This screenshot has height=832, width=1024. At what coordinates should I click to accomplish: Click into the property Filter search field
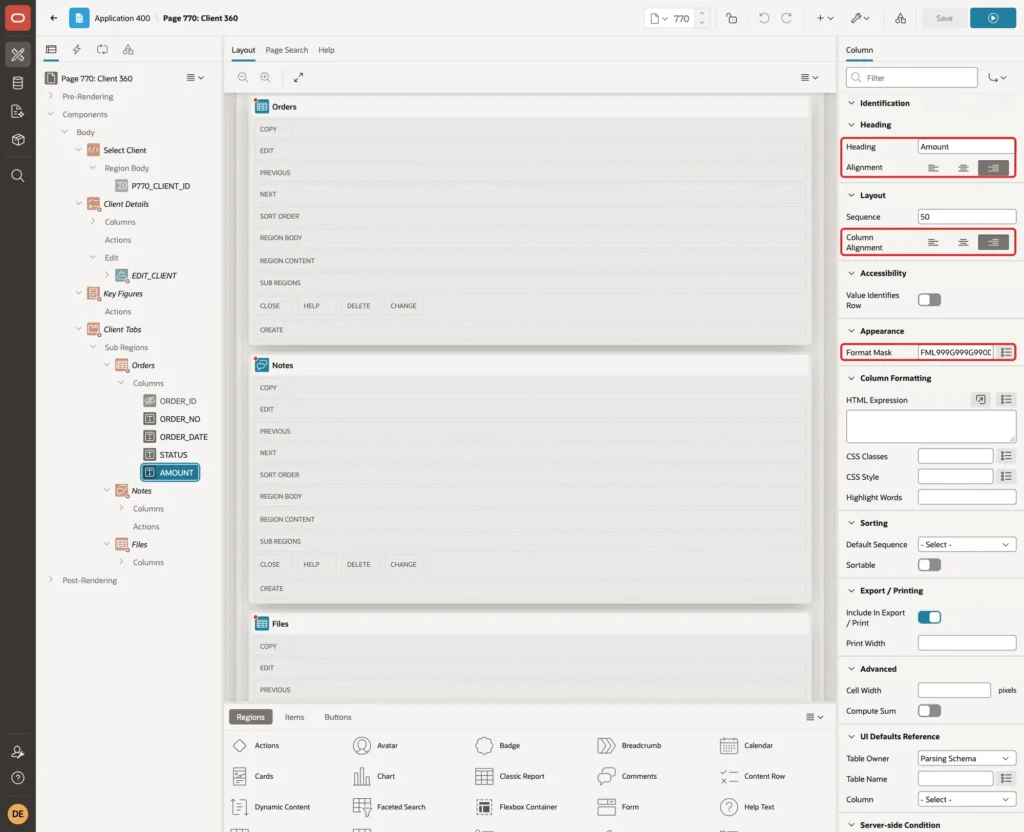(x=912, y=78)
